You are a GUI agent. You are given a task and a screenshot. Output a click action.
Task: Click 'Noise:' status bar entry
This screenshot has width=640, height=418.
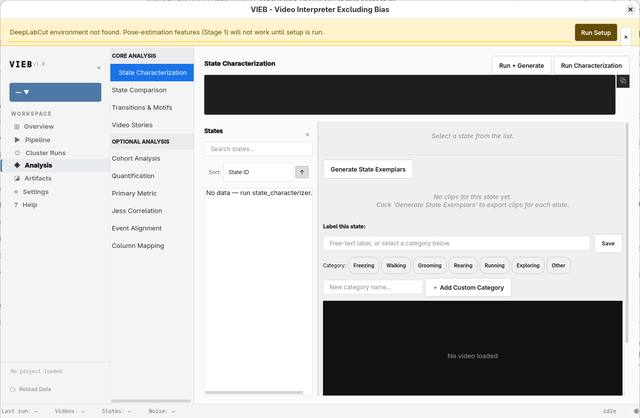coord(162,411)
